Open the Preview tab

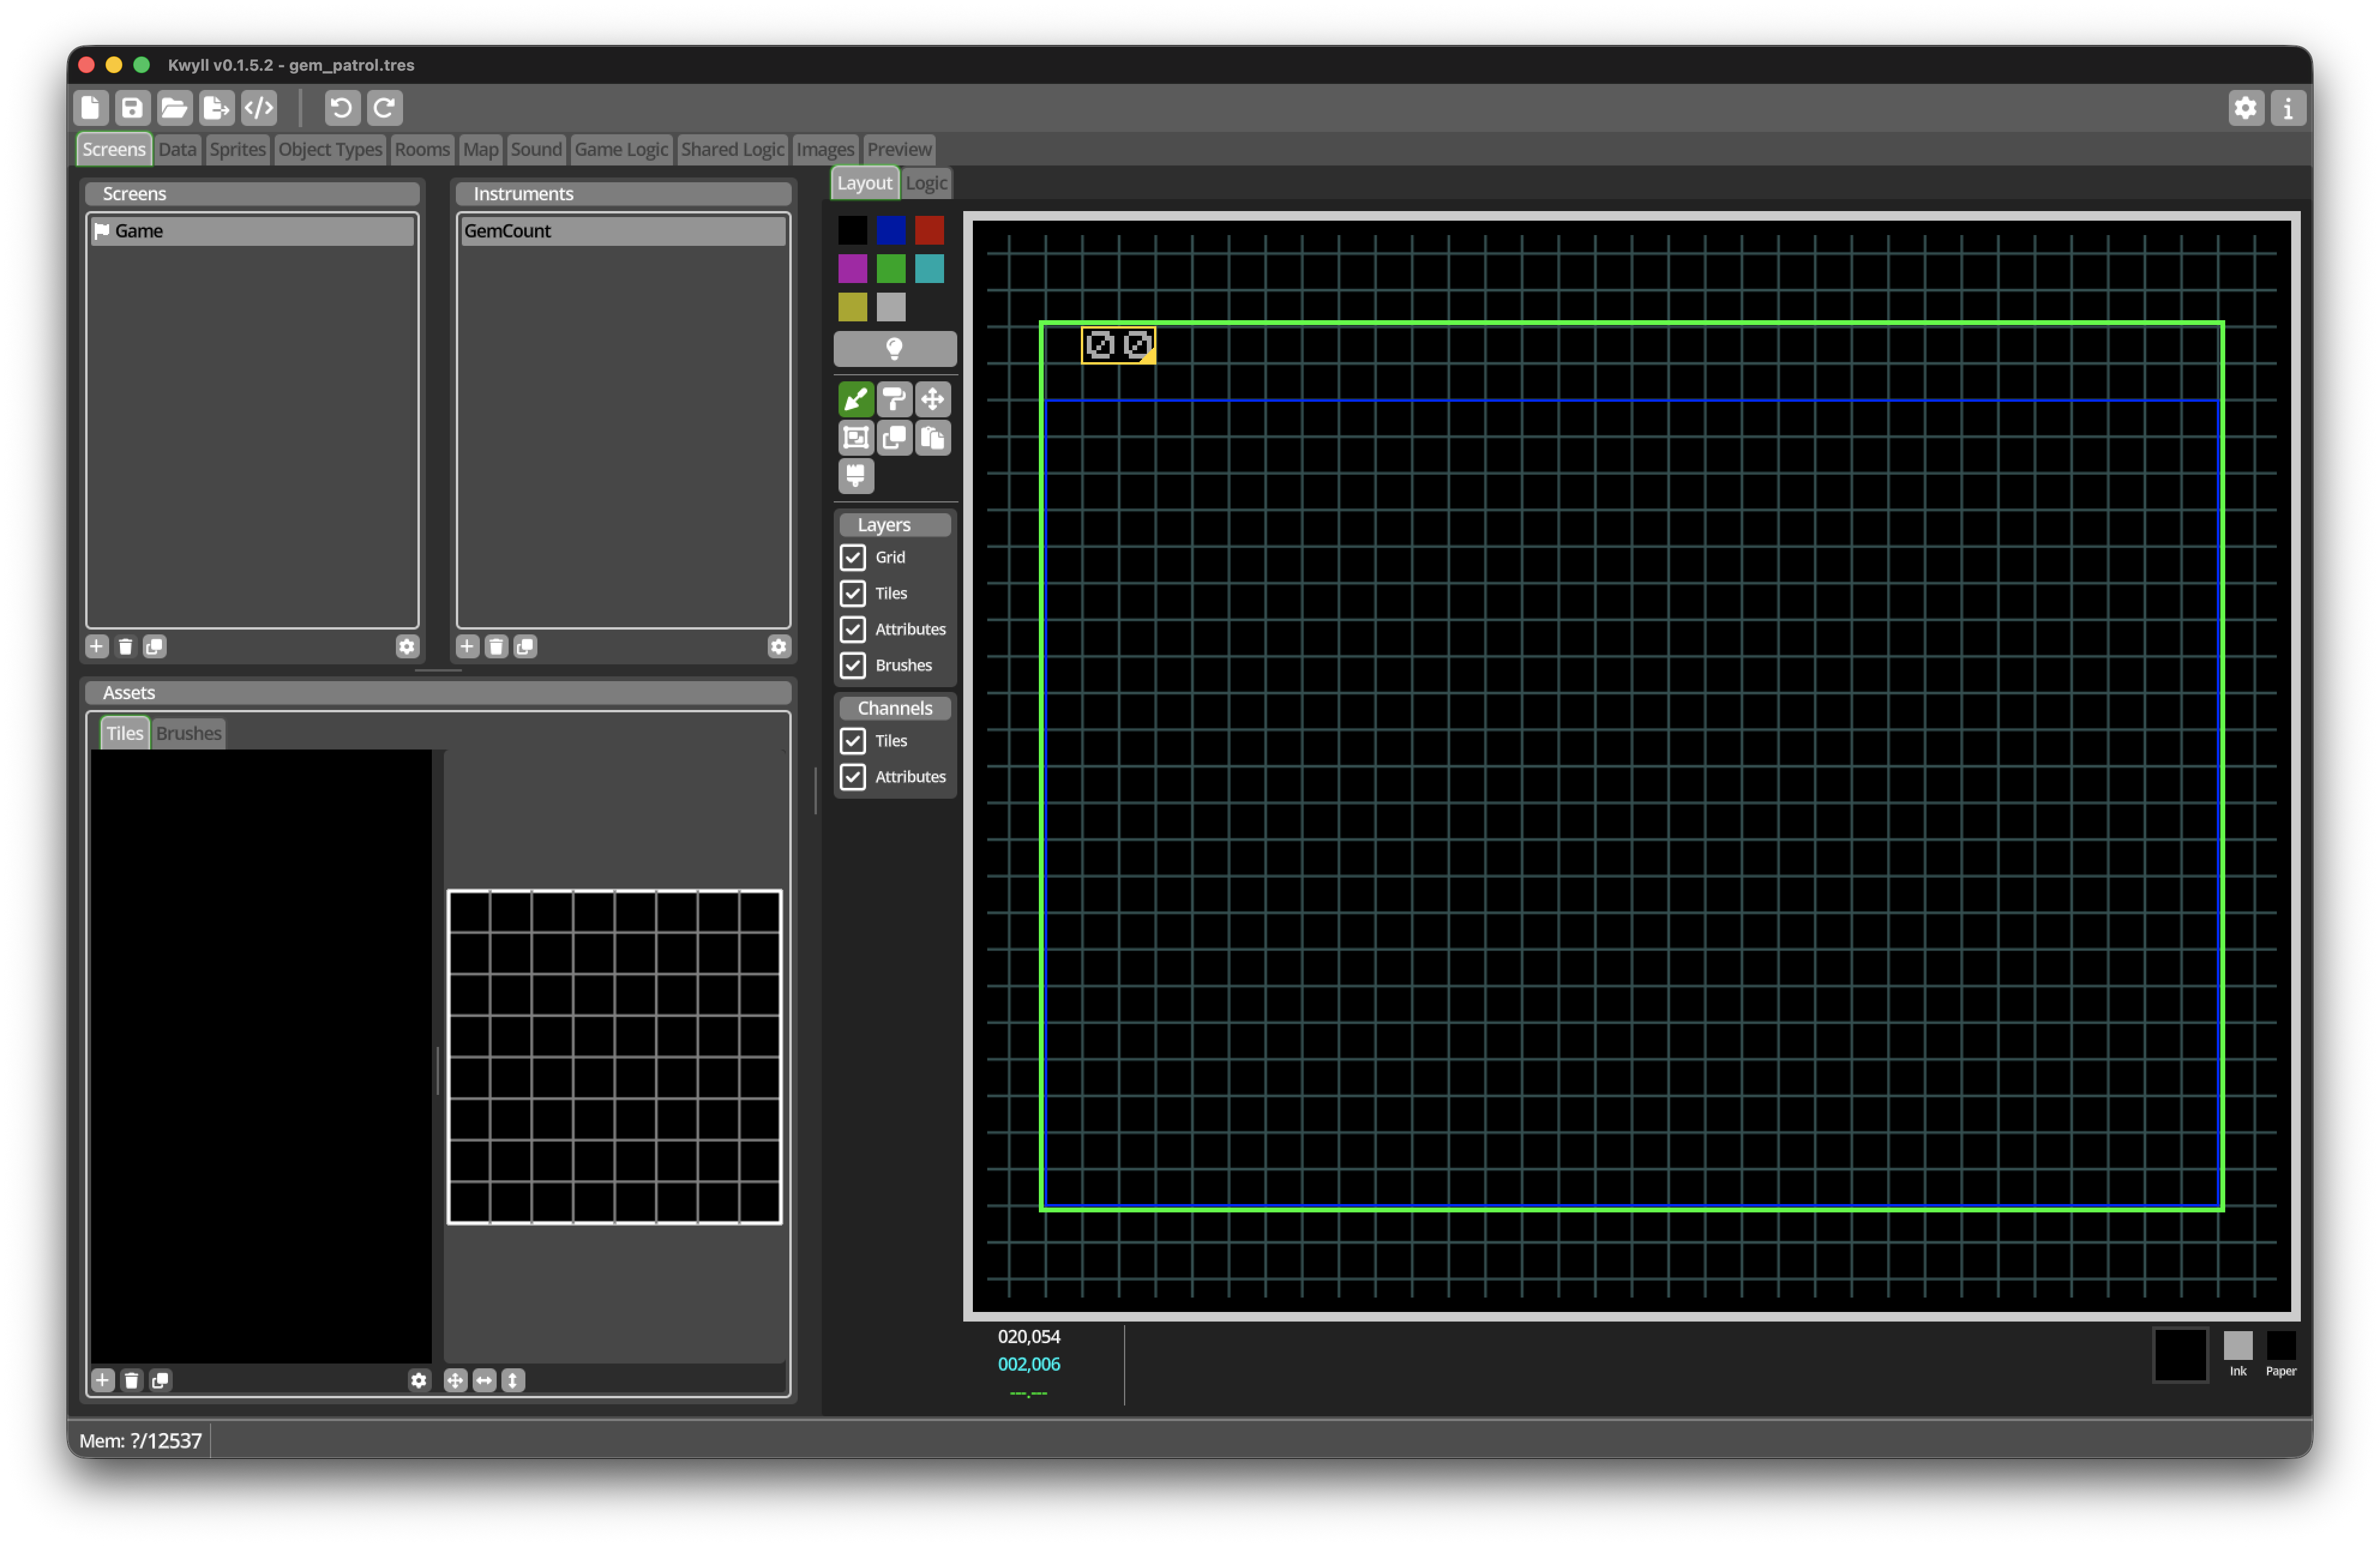[899, 150]
